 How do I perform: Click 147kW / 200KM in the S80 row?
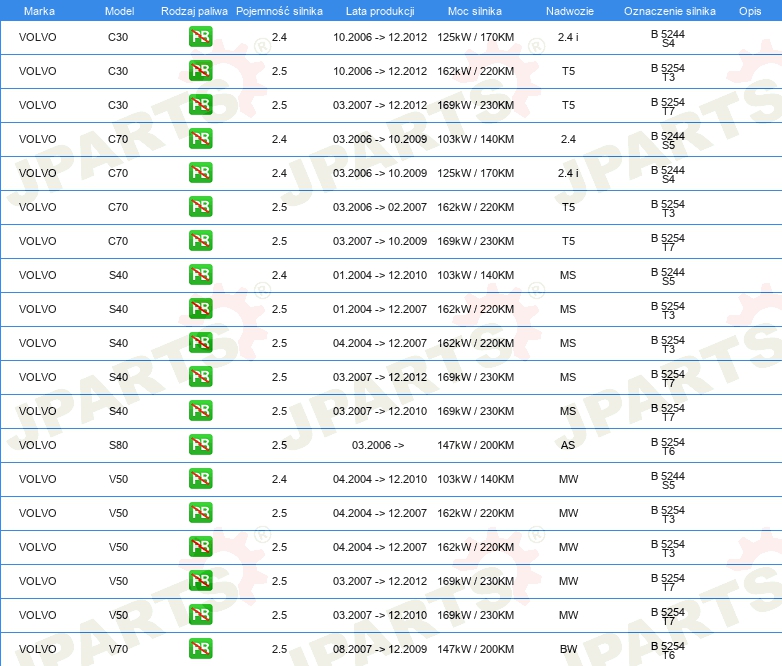click(475, 445)
